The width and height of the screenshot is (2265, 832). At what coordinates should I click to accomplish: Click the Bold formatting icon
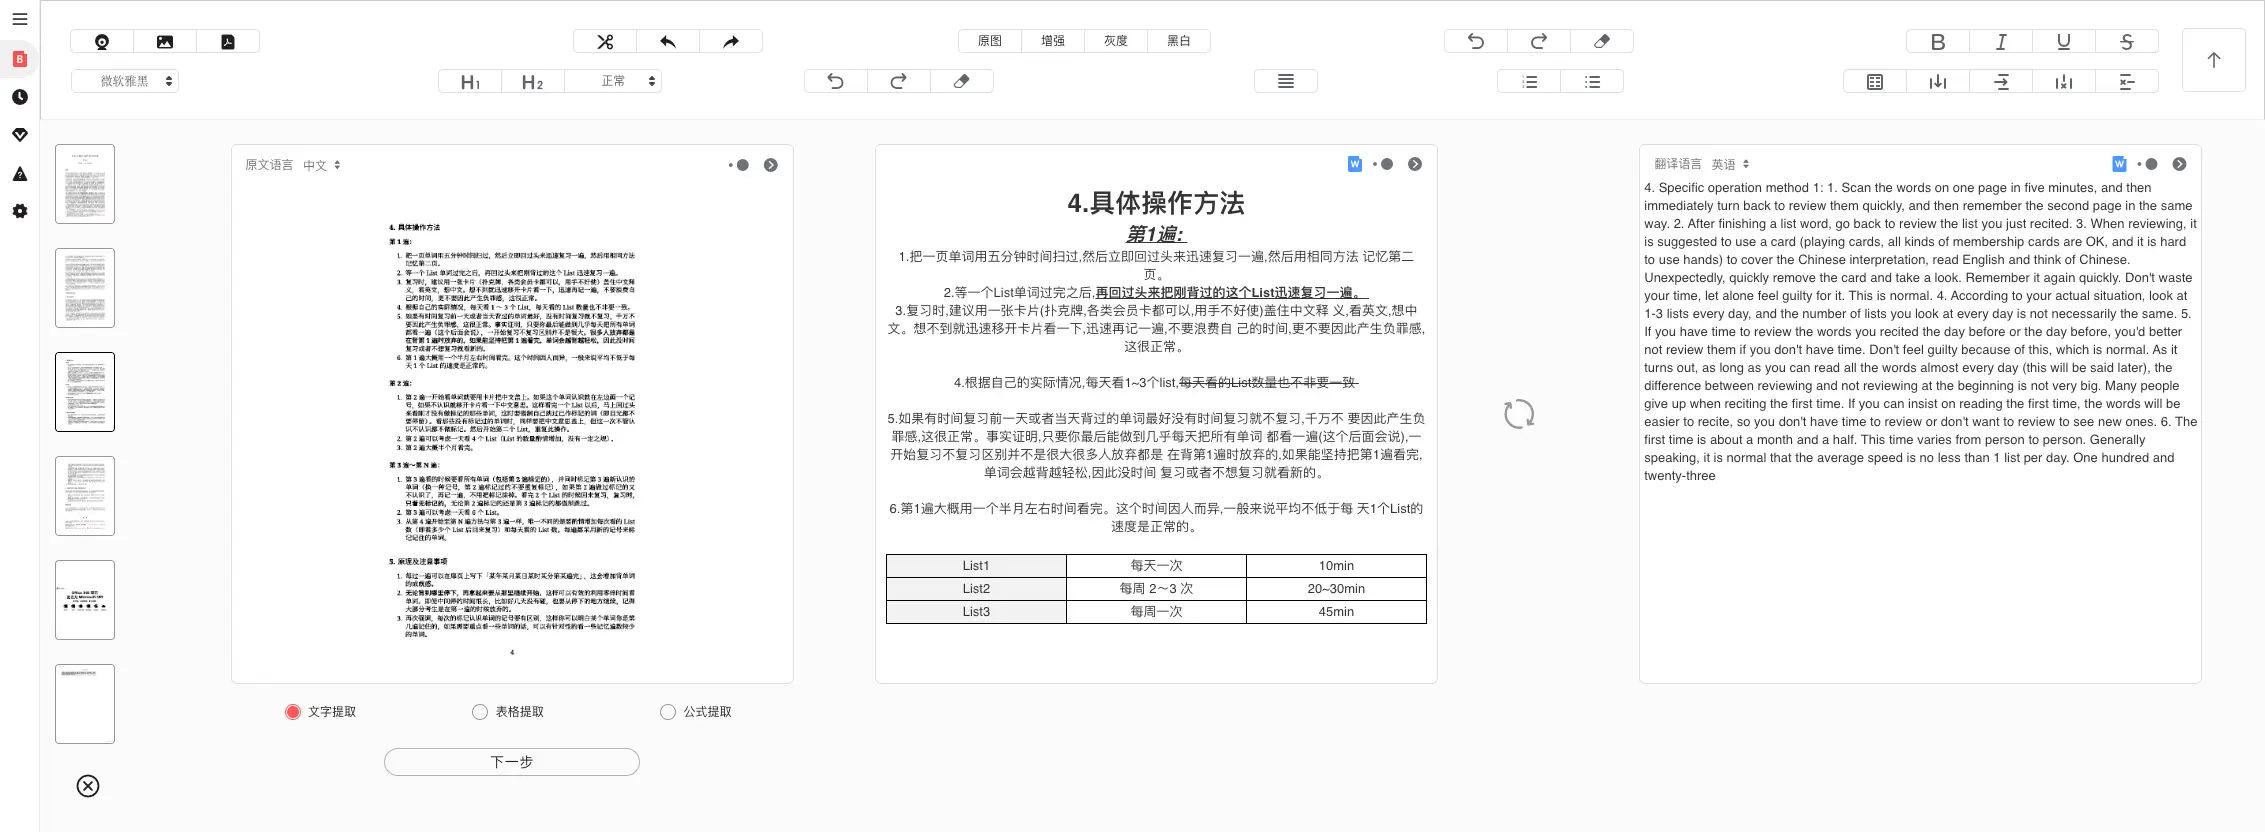[x=1938, y=41]
